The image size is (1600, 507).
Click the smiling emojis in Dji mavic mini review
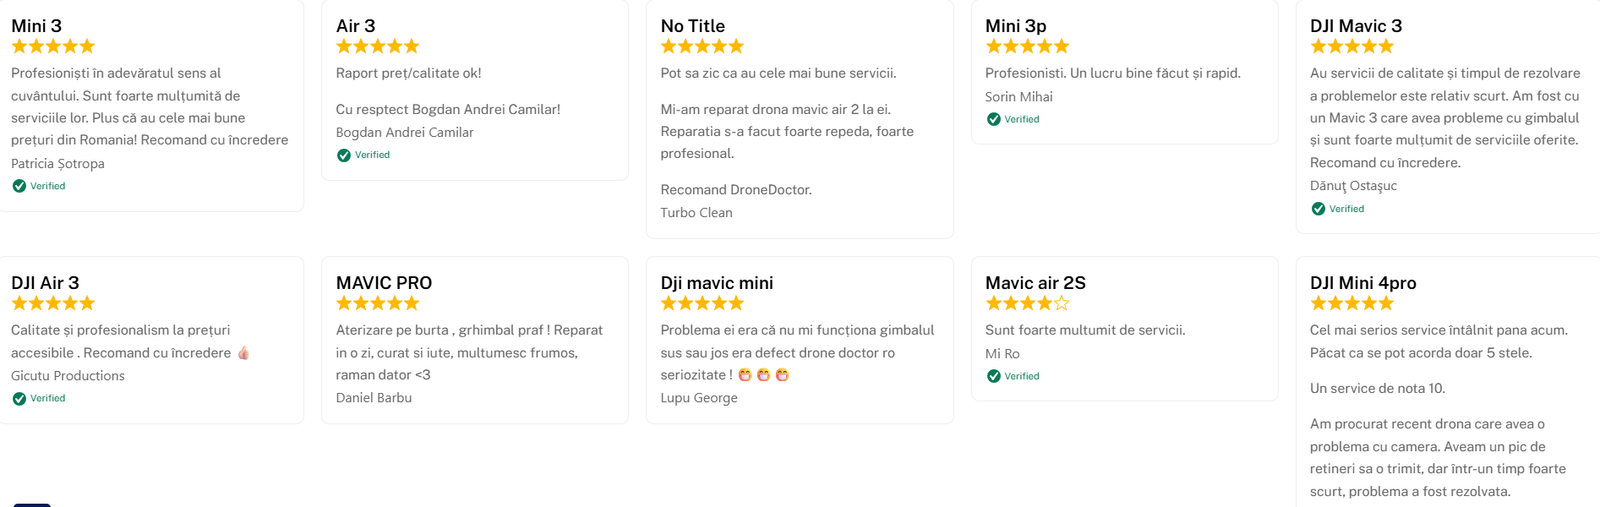(763, 375)
